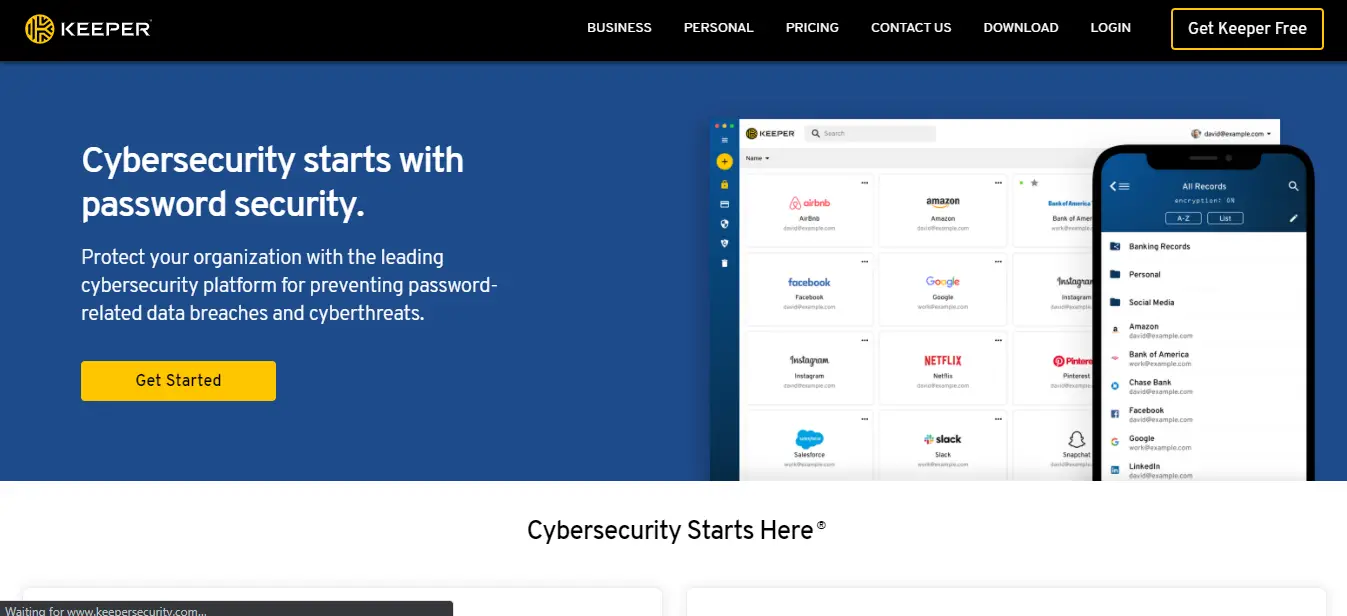This screenshot has height=616, width=1347.
Task: Click the trash icon in vault sidebar
Action: pos(725,263)
